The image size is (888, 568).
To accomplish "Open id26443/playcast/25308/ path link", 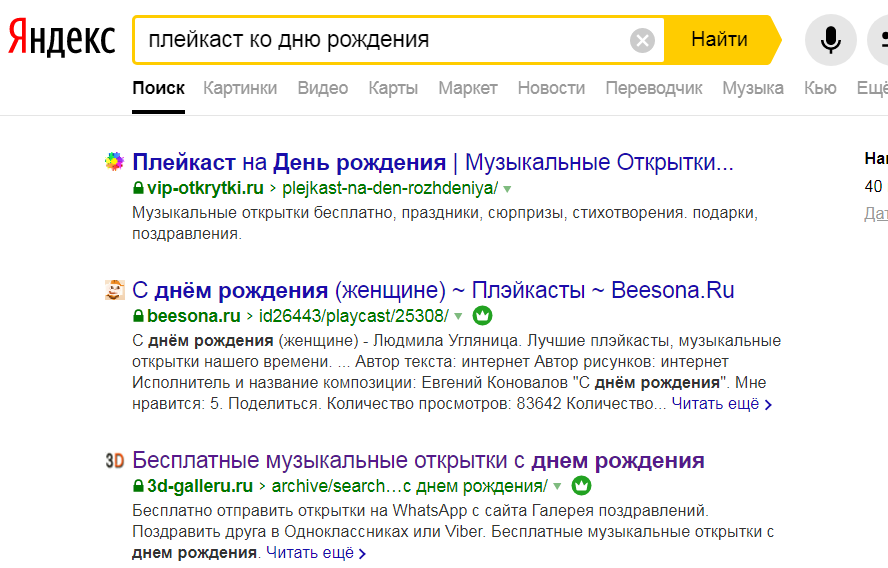I will (x=353, y=316).
